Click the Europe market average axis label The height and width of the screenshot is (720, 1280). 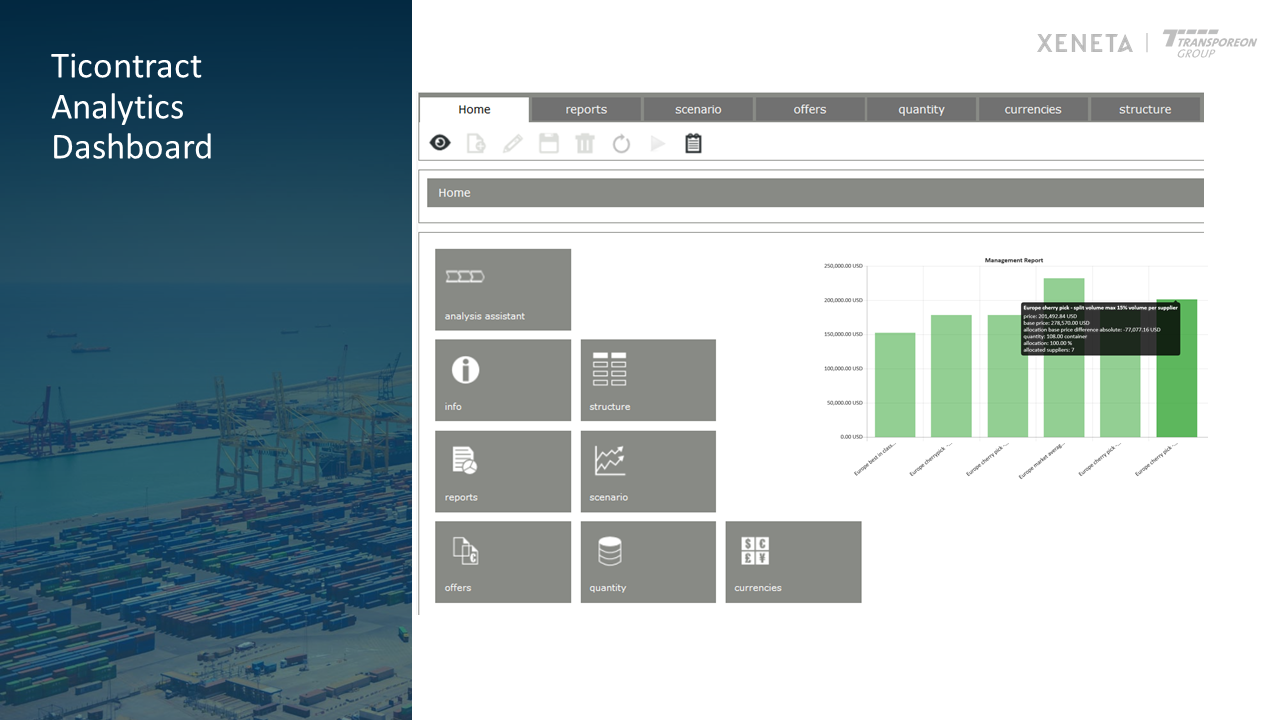1043,461
